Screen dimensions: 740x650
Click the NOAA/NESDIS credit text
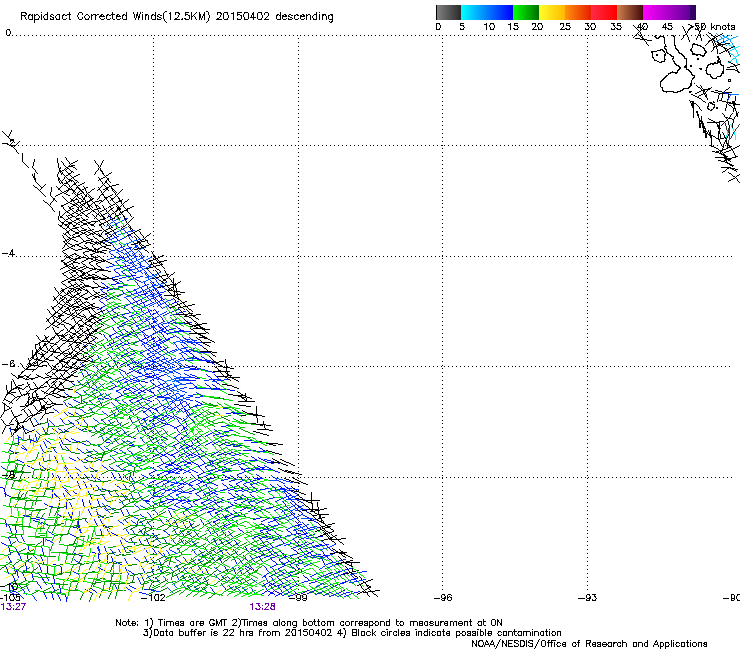click(589, 643)
